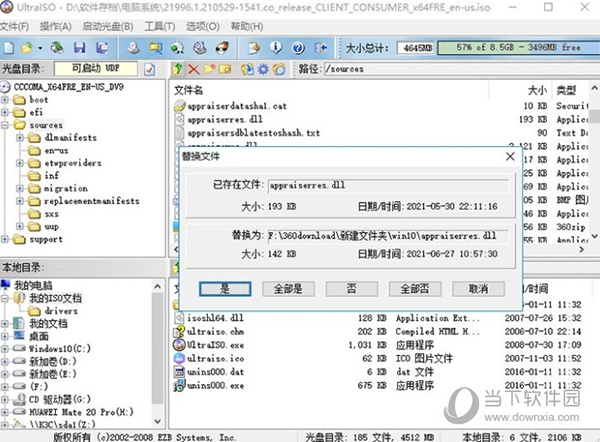Click the Extract icon in image toolbar

click(x=247, y=69)
